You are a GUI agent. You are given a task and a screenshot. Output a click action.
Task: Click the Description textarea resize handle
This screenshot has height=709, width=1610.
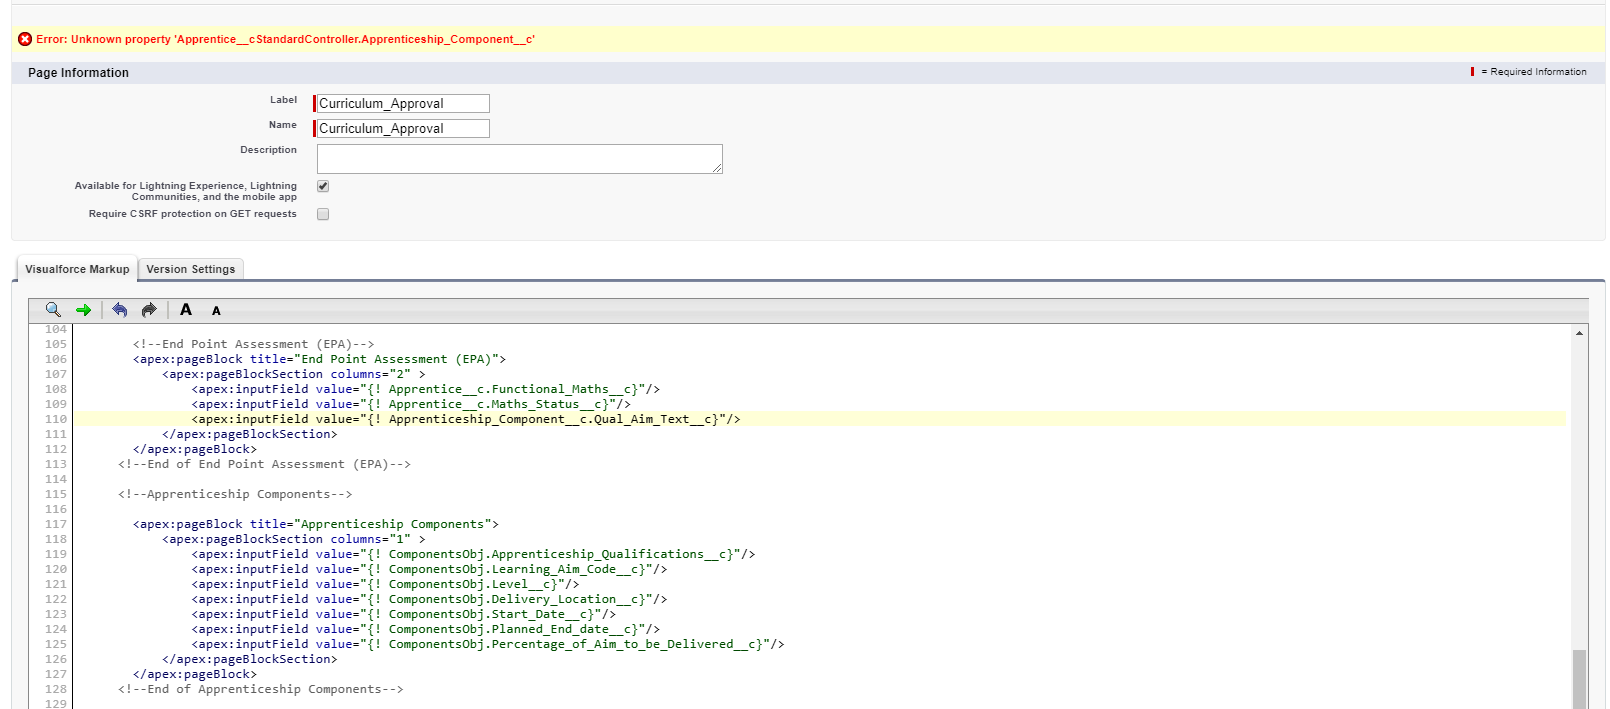coord(717,168)
